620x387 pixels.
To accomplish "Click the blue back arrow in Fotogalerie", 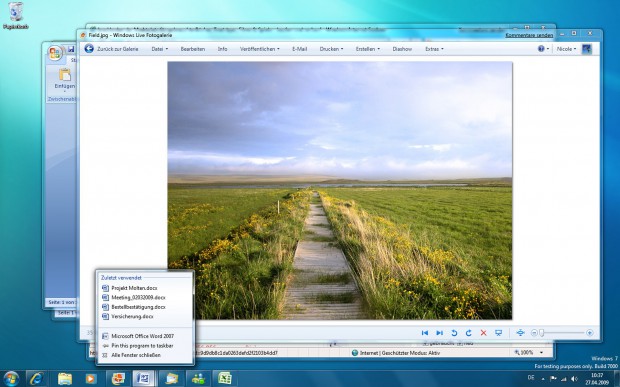I will (x=89, y=49).
